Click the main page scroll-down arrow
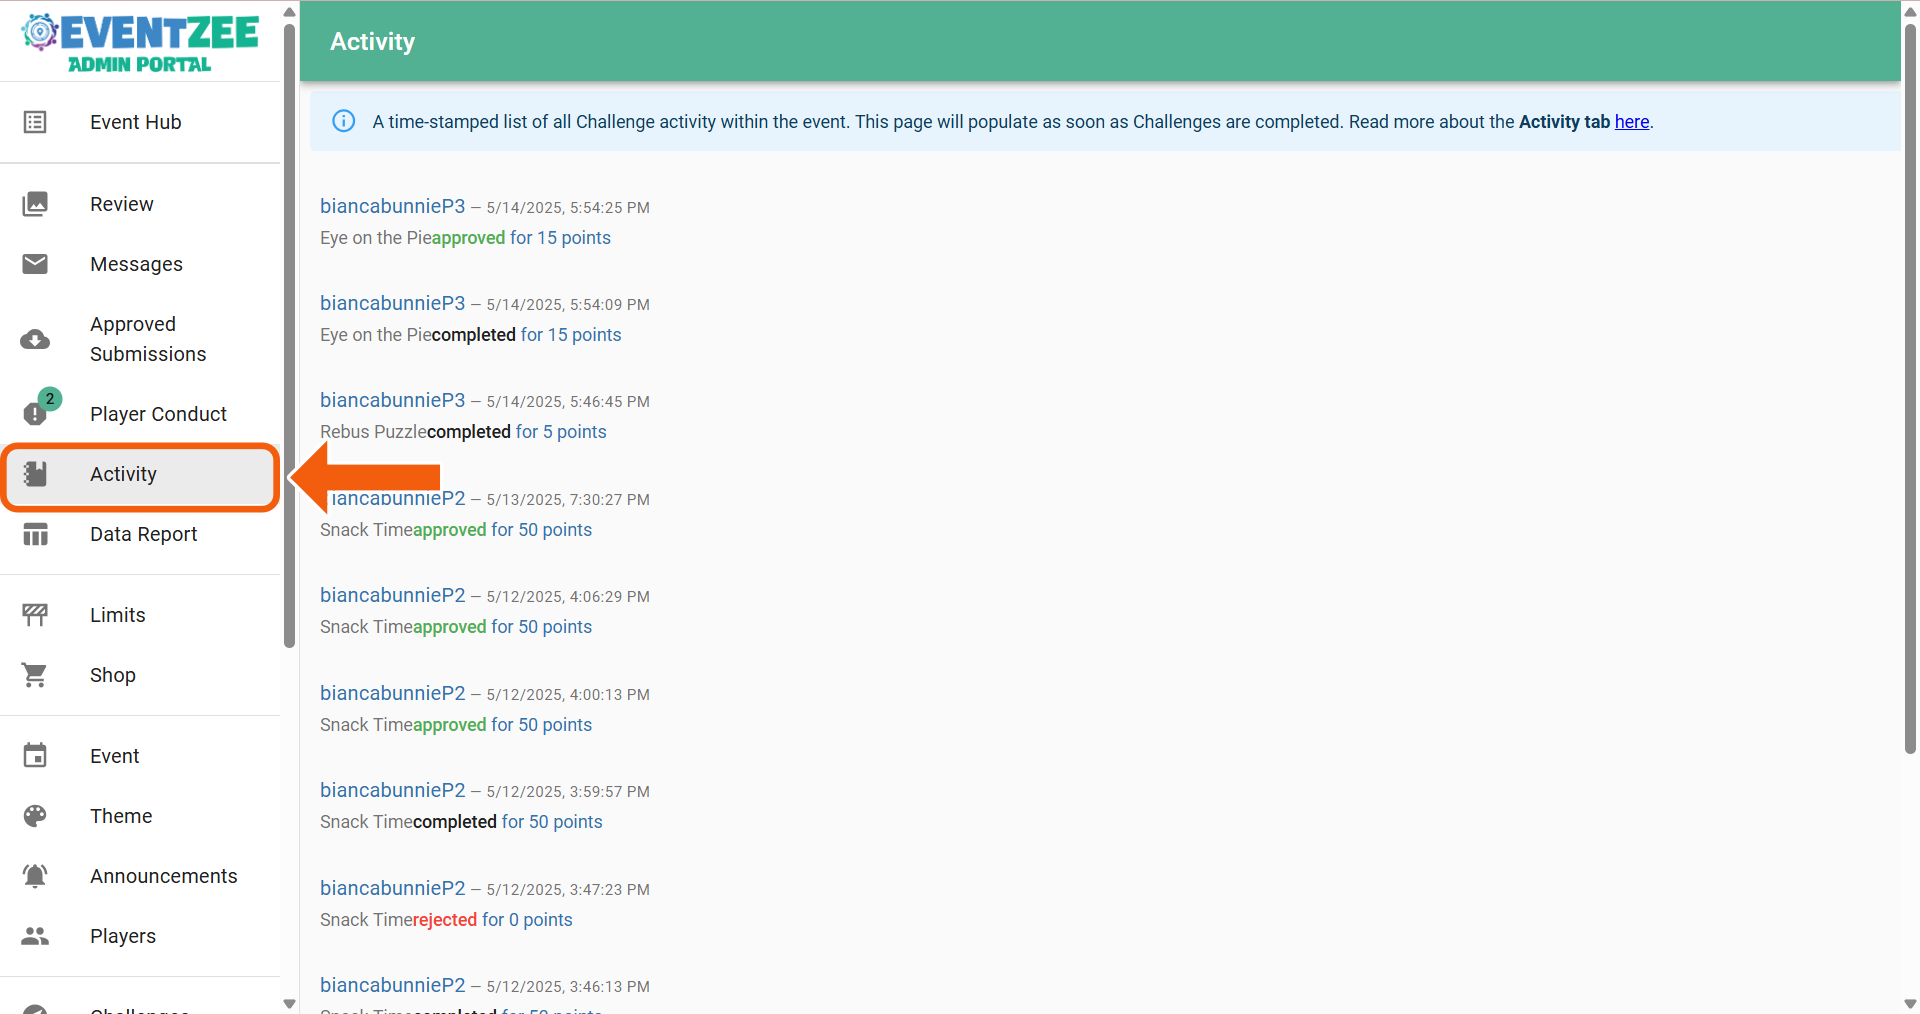1920x1014 pixels. pos(1910,1004)
